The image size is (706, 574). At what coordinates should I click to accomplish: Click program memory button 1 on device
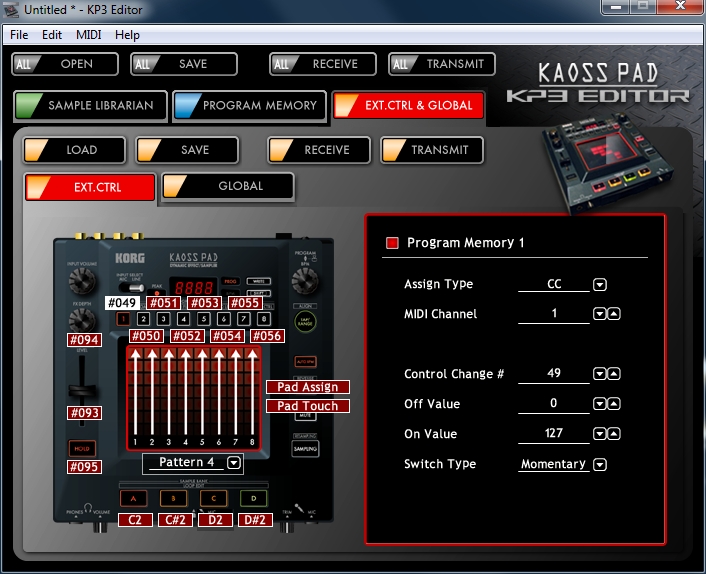123,319
